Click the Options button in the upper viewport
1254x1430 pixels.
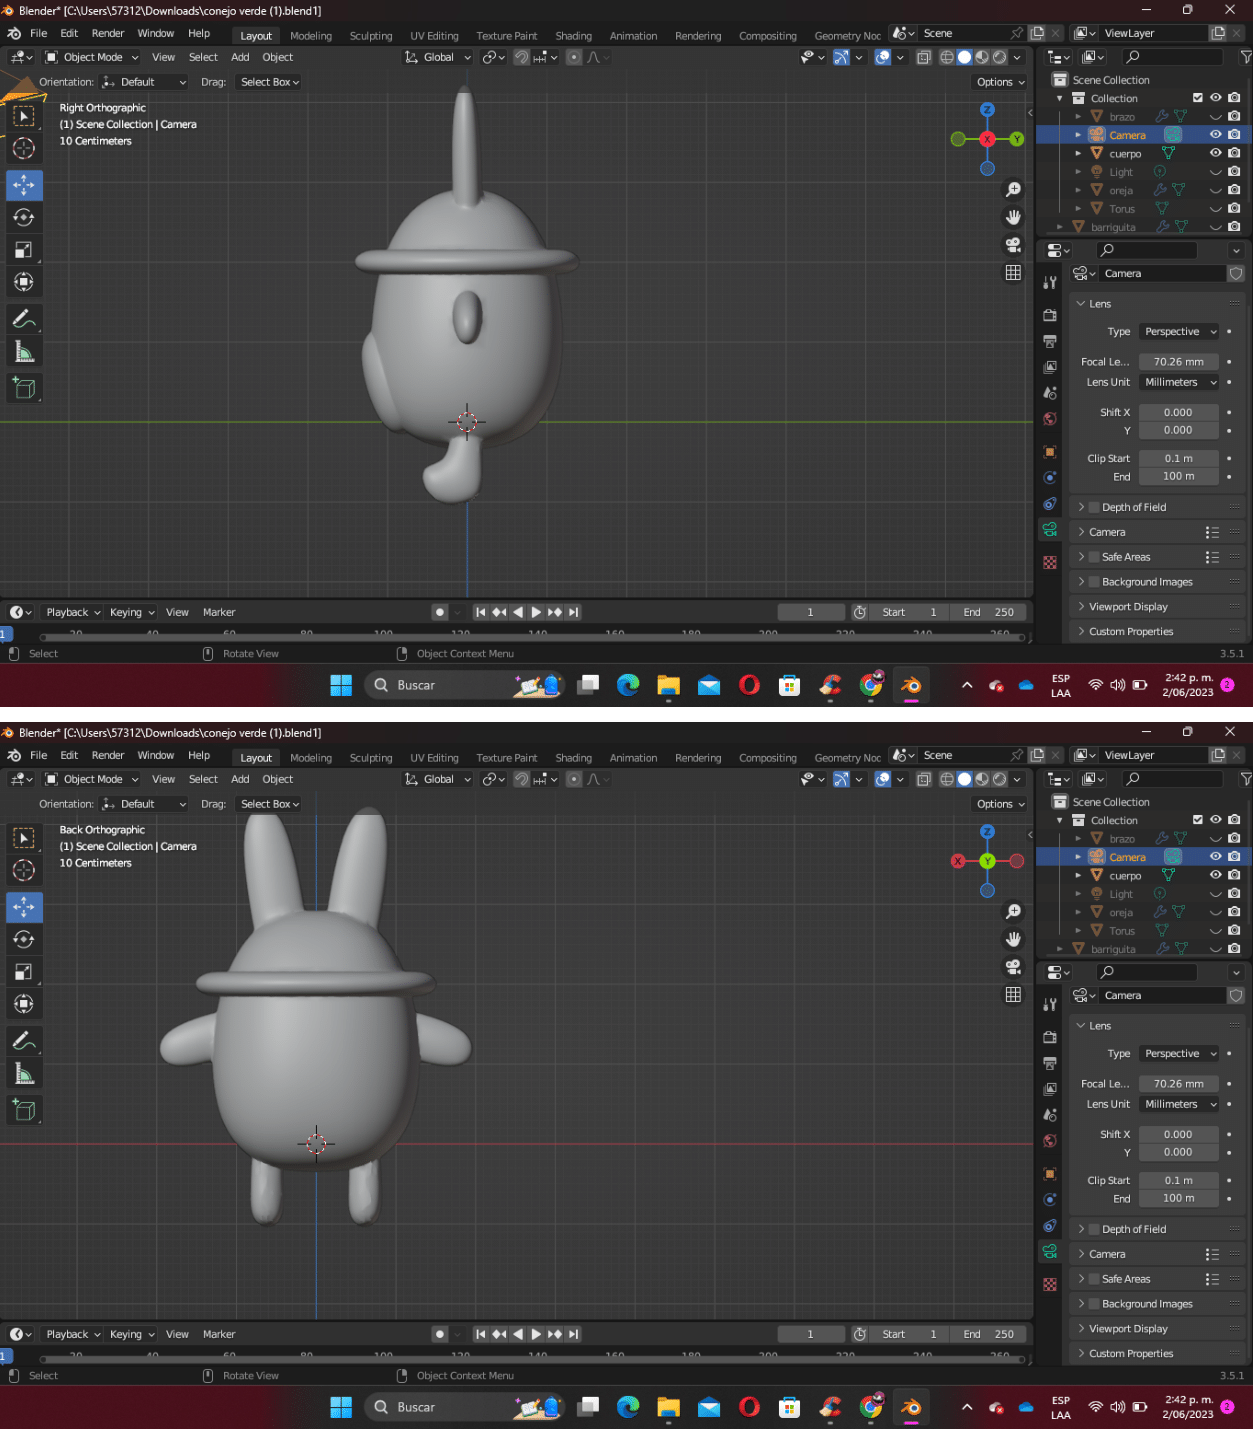point(1000,82)
